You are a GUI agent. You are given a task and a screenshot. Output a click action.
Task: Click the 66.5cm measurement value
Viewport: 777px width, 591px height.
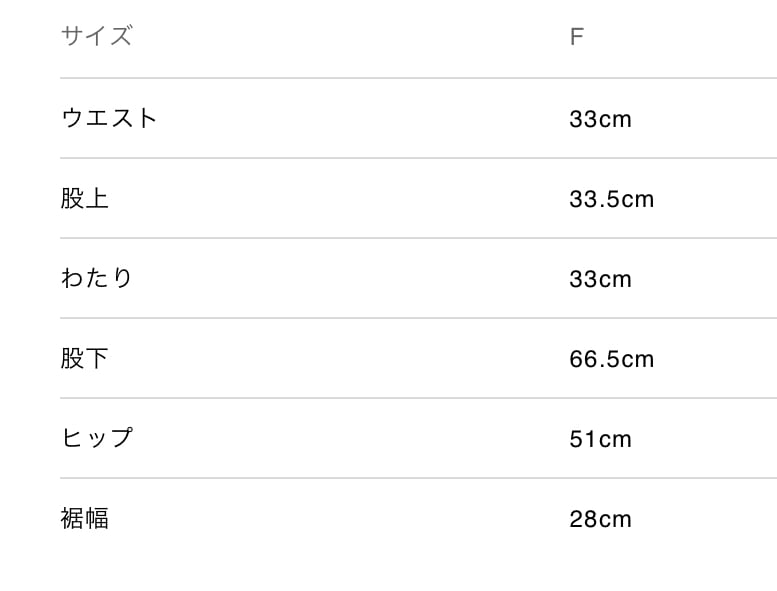pos(611,359)
